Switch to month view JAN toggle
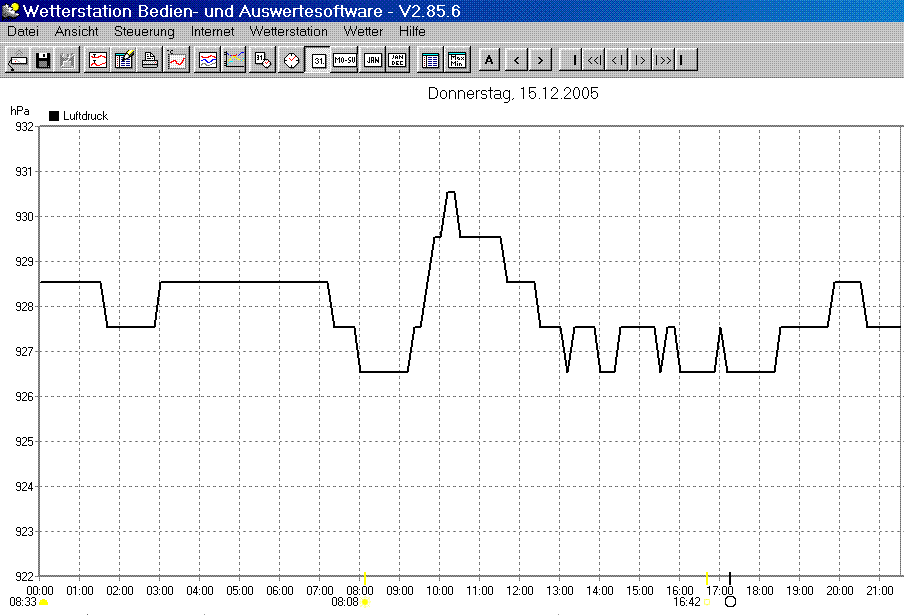 [x=372, y=60]
